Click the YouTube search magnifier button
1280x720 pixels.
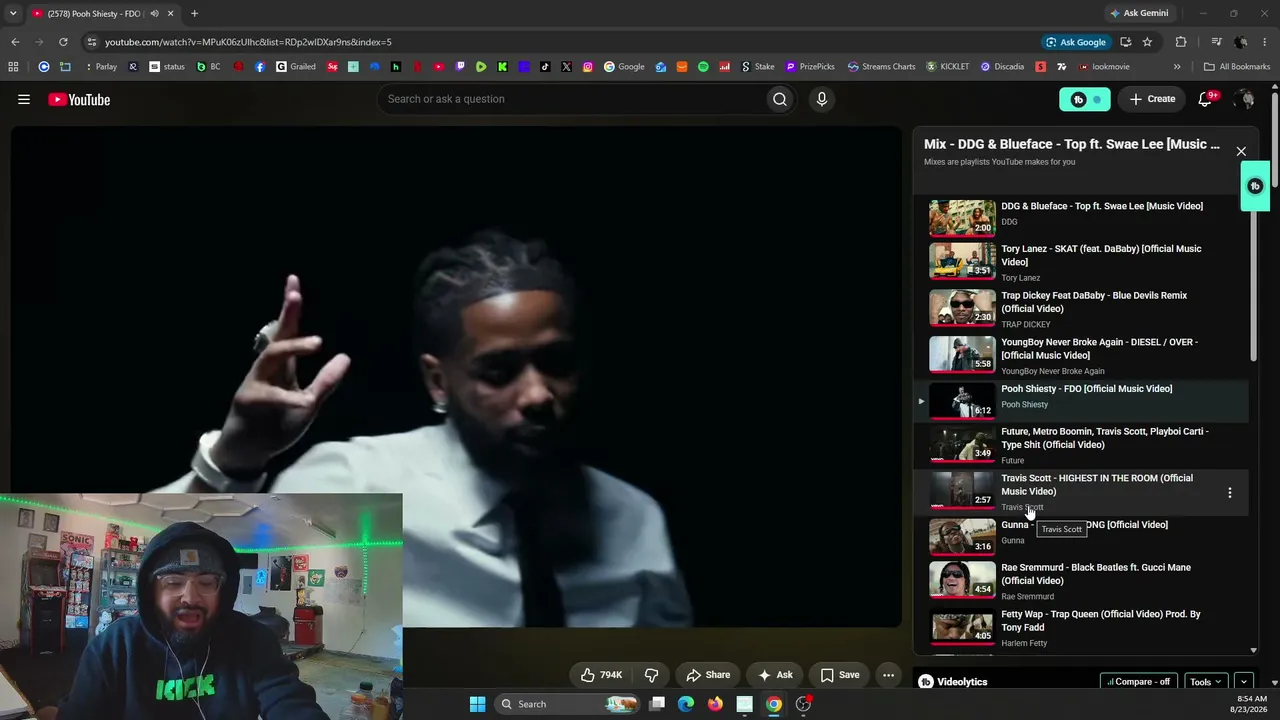point(780,99)
